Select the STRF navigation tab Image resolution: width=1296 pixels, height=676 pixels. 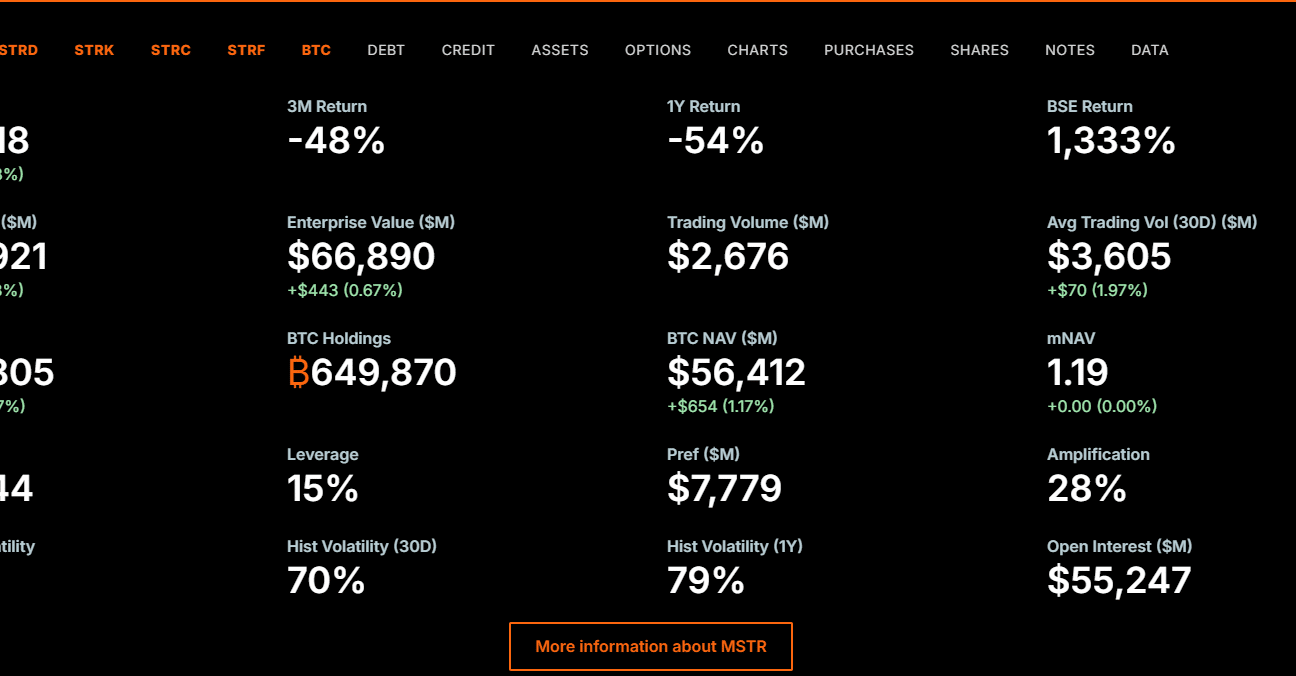tap(246, 50)
